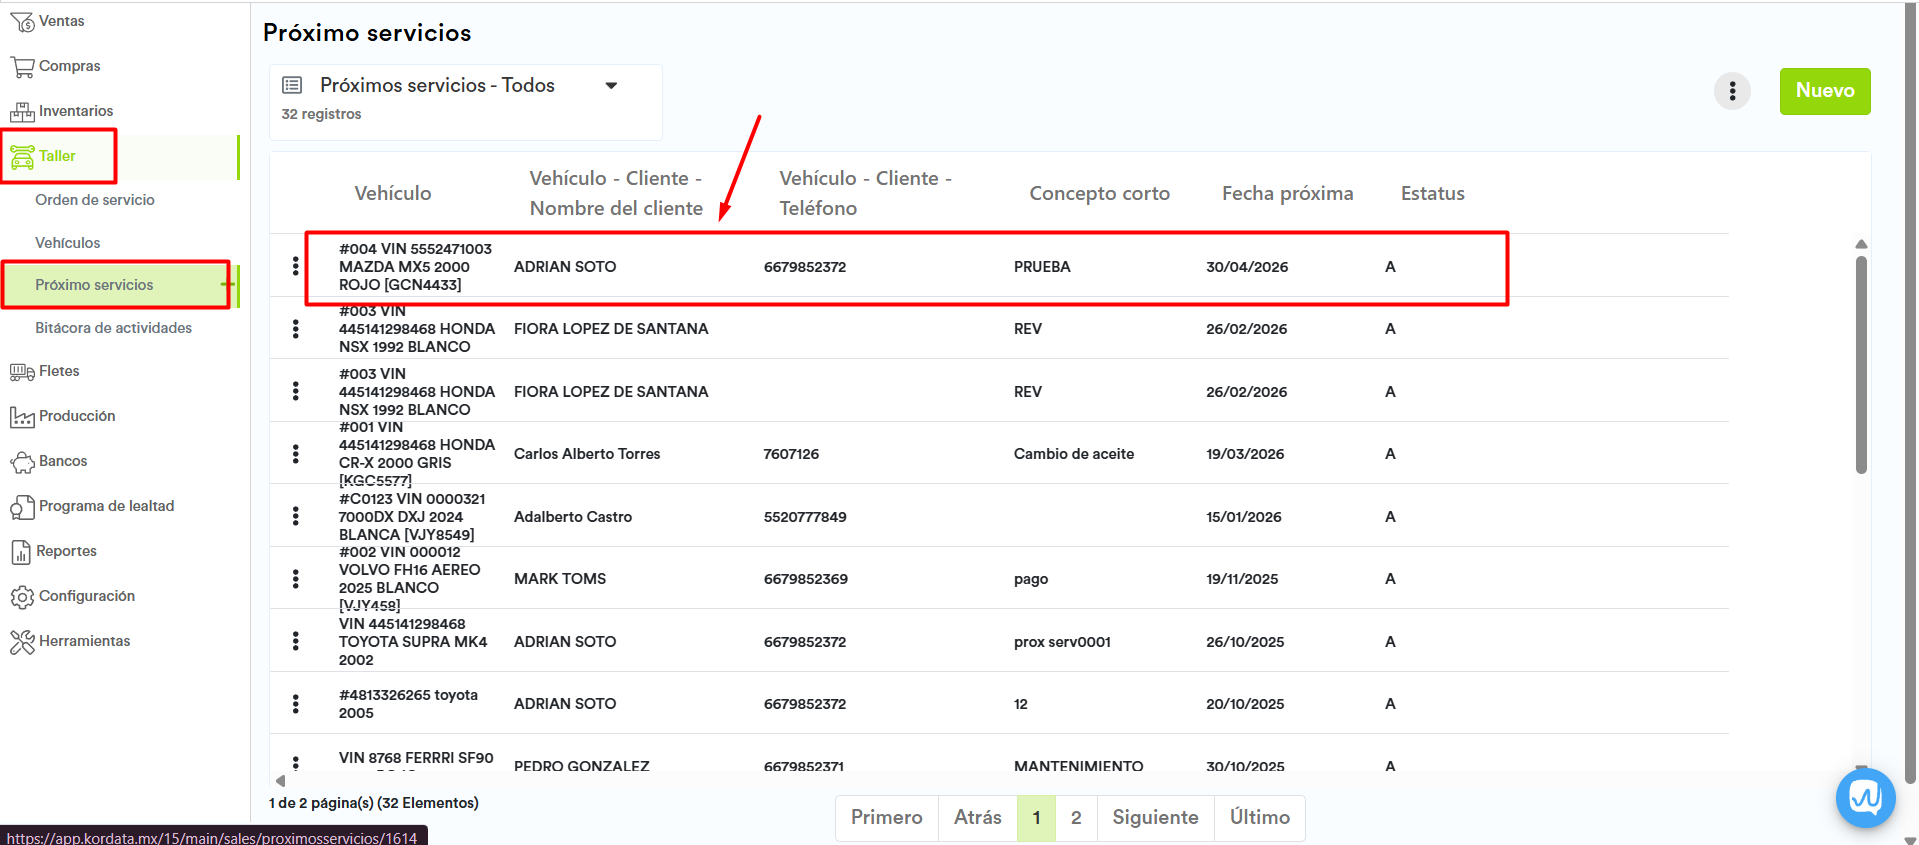Open the Configuración gear icon
The image size is (1919, 845).
coord(22,597)
